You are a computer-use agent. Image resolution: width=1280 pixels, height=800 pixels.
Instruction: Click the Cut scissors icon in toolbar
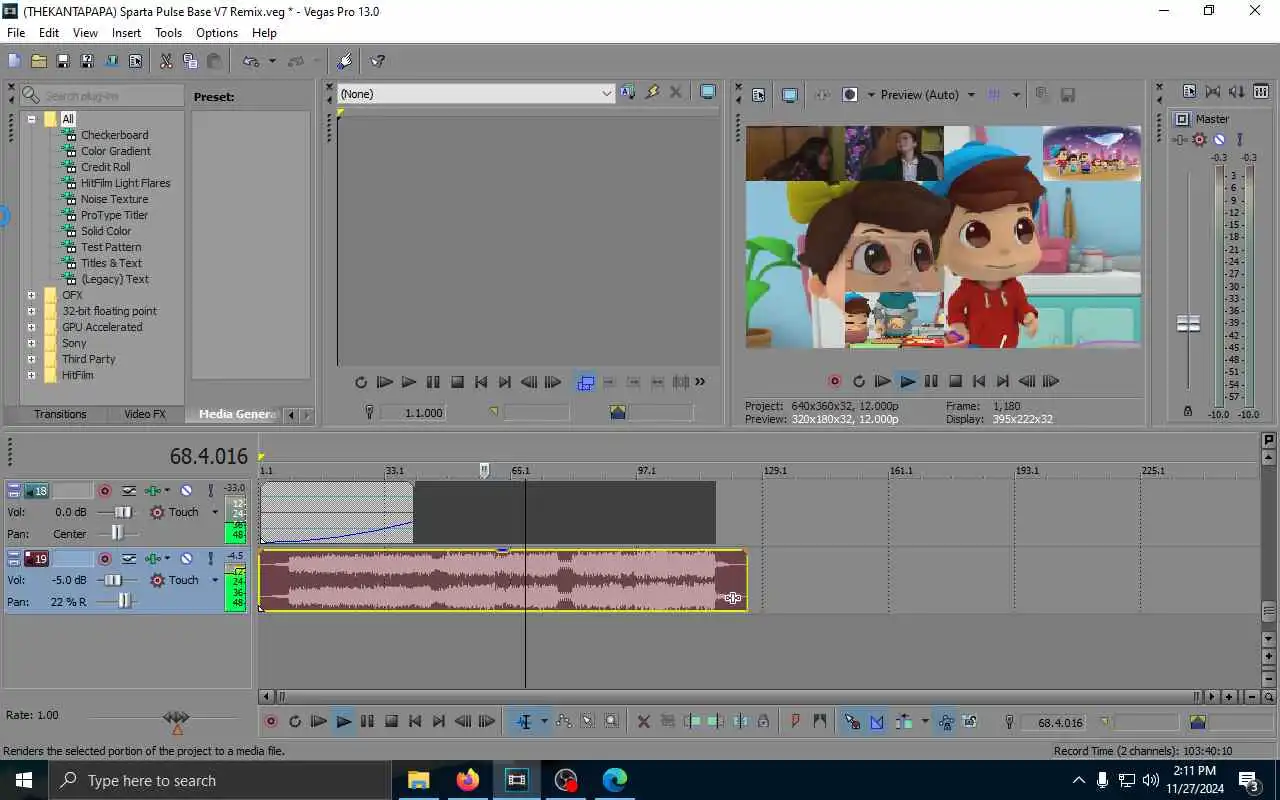click(166, 61)
